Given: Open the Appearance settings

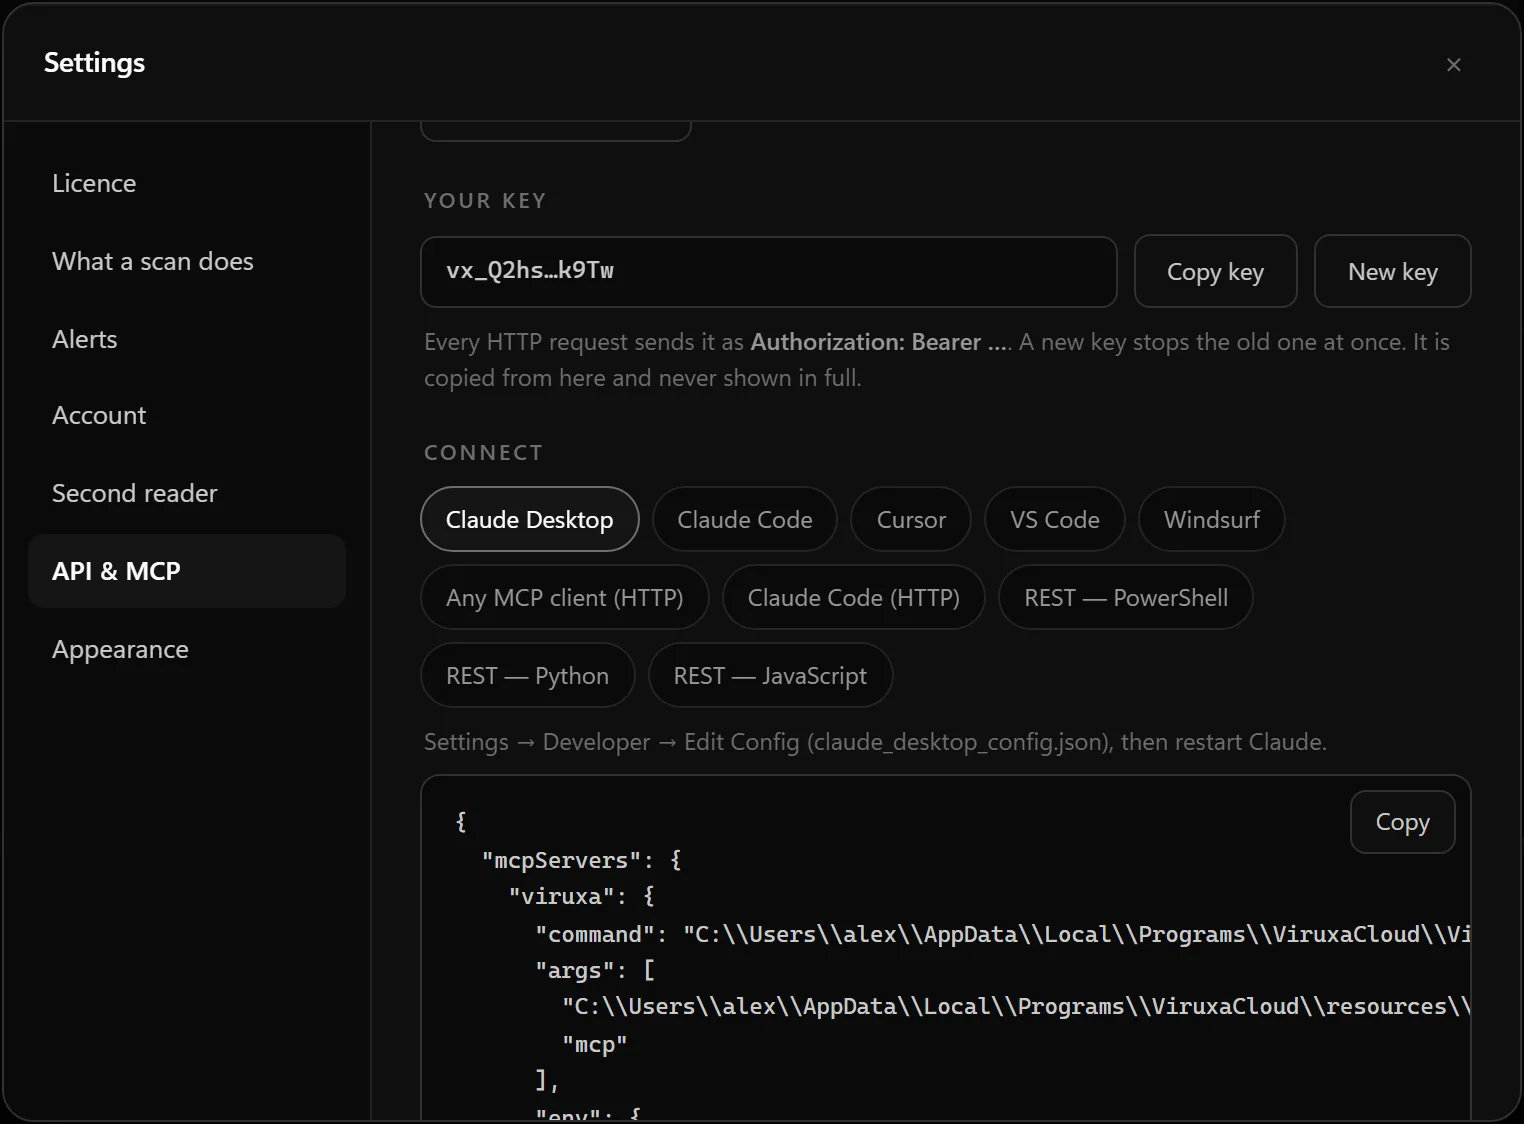Looking at the screenshot, I should 187,649.
